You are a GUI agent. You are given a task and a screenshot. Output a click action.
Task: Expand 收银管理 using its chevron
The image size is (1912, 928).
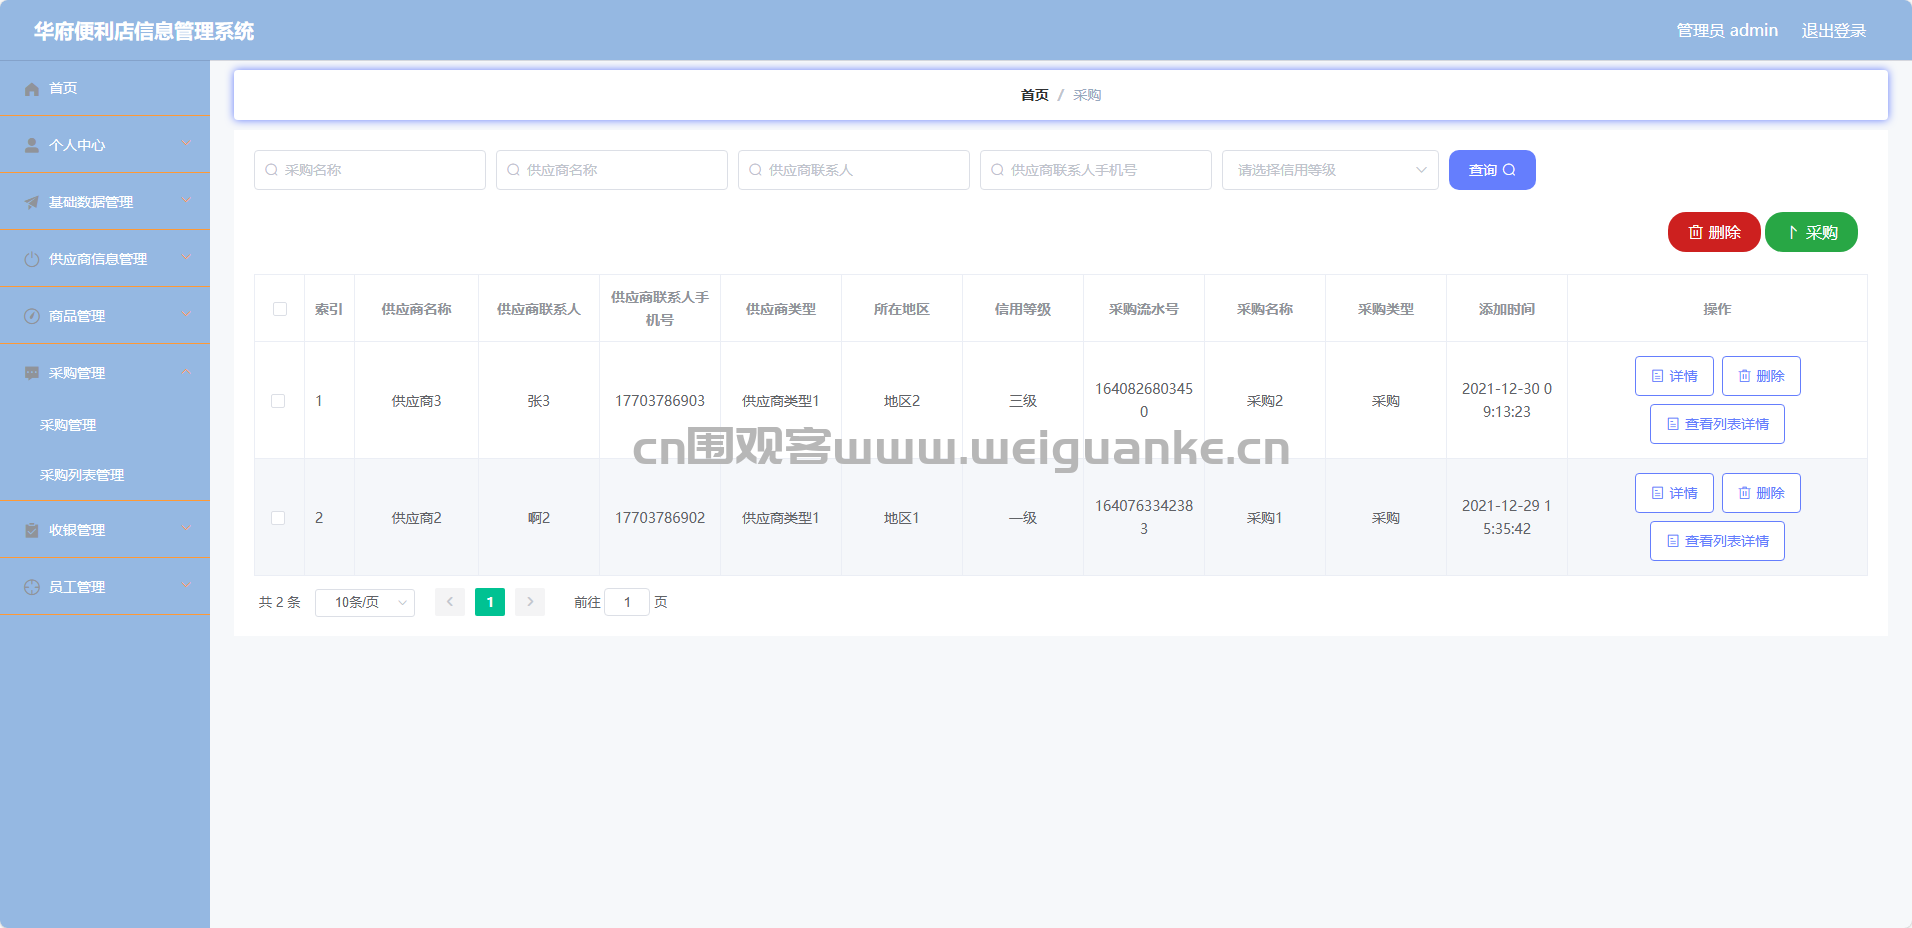coord(187,529)
